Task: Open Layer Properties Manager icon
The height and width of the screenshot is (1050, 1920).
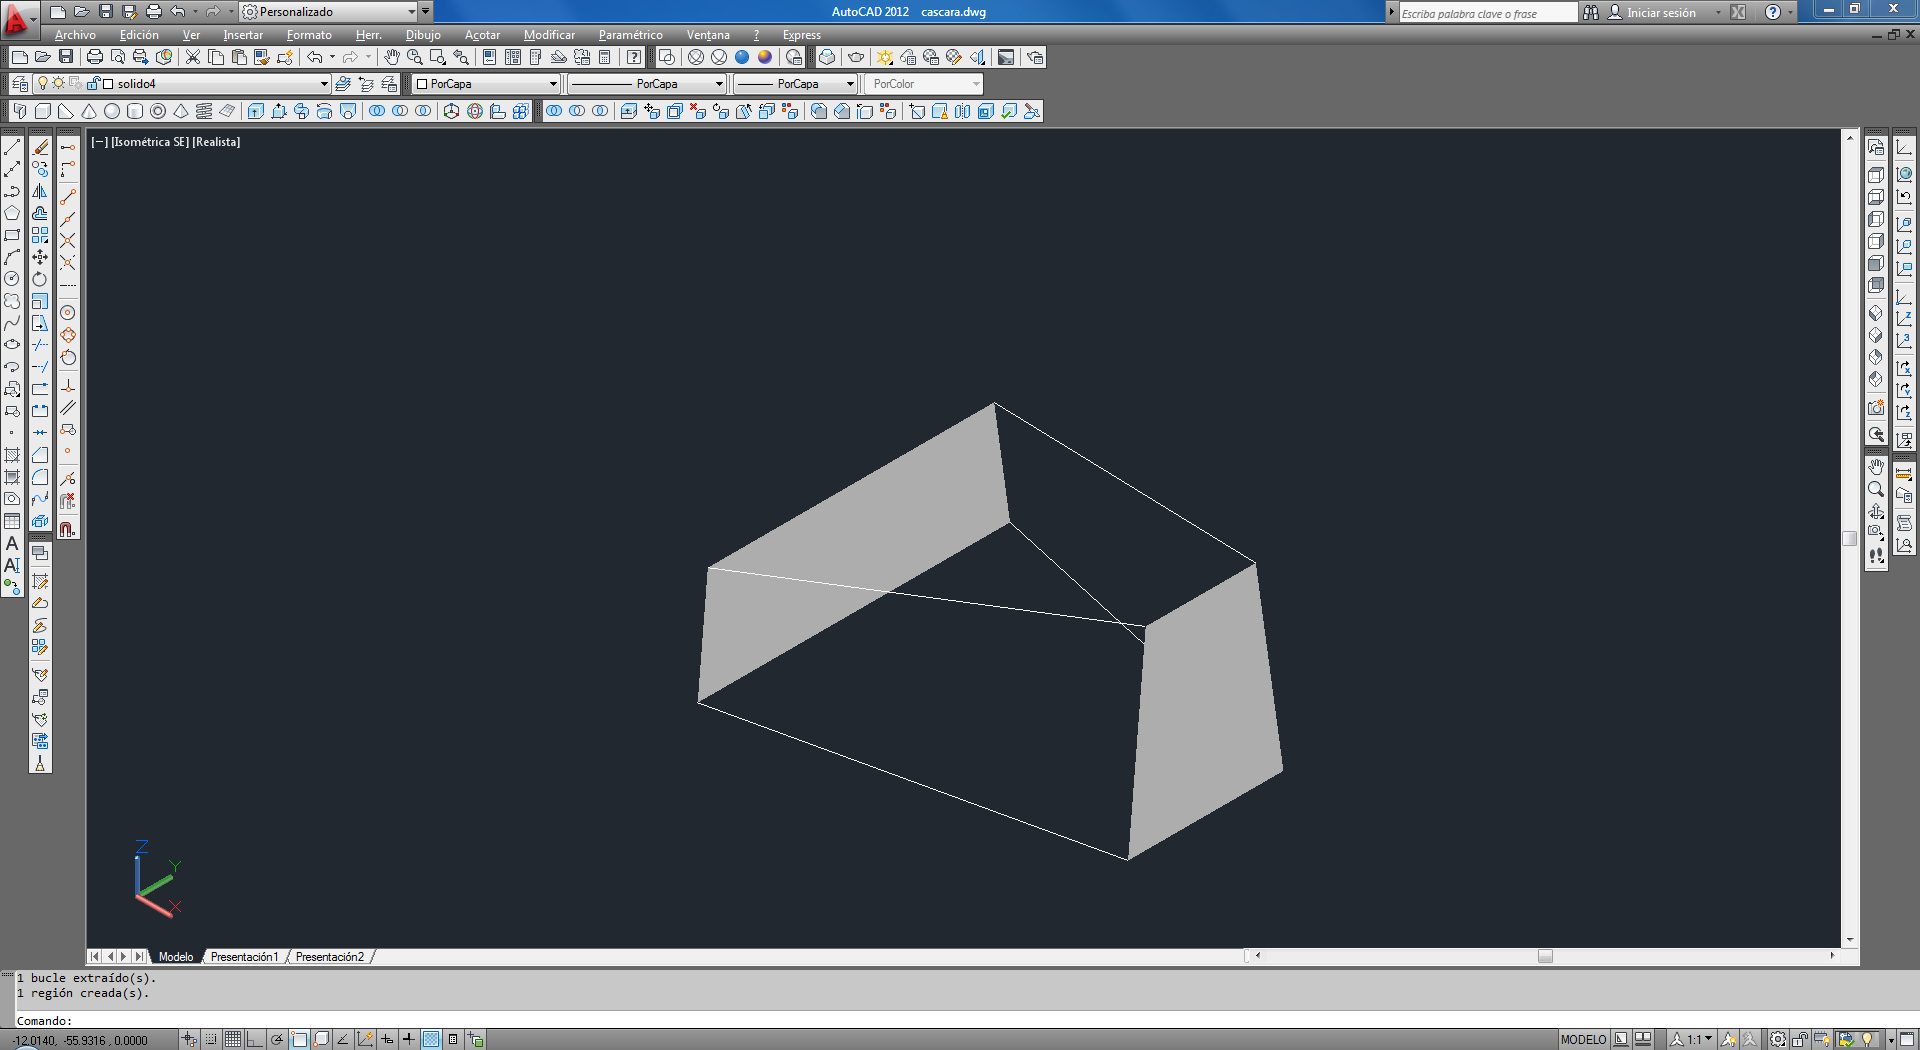Action: [x=19, y=84]
